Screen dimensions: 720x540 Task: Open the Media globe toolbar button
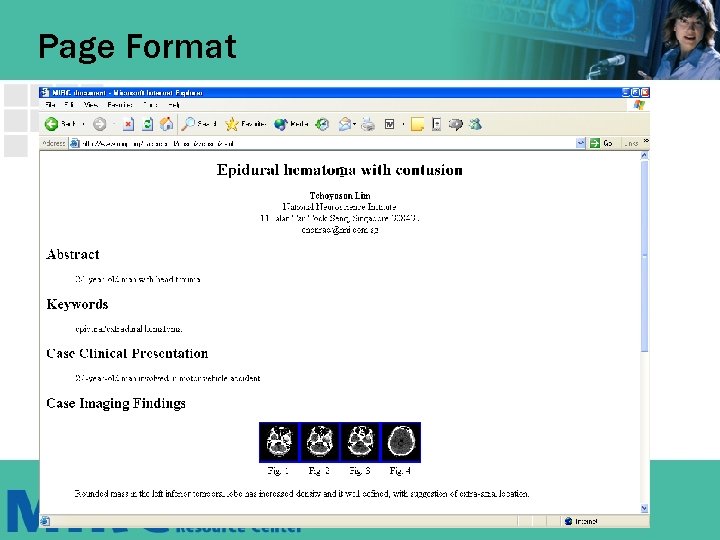291,124
